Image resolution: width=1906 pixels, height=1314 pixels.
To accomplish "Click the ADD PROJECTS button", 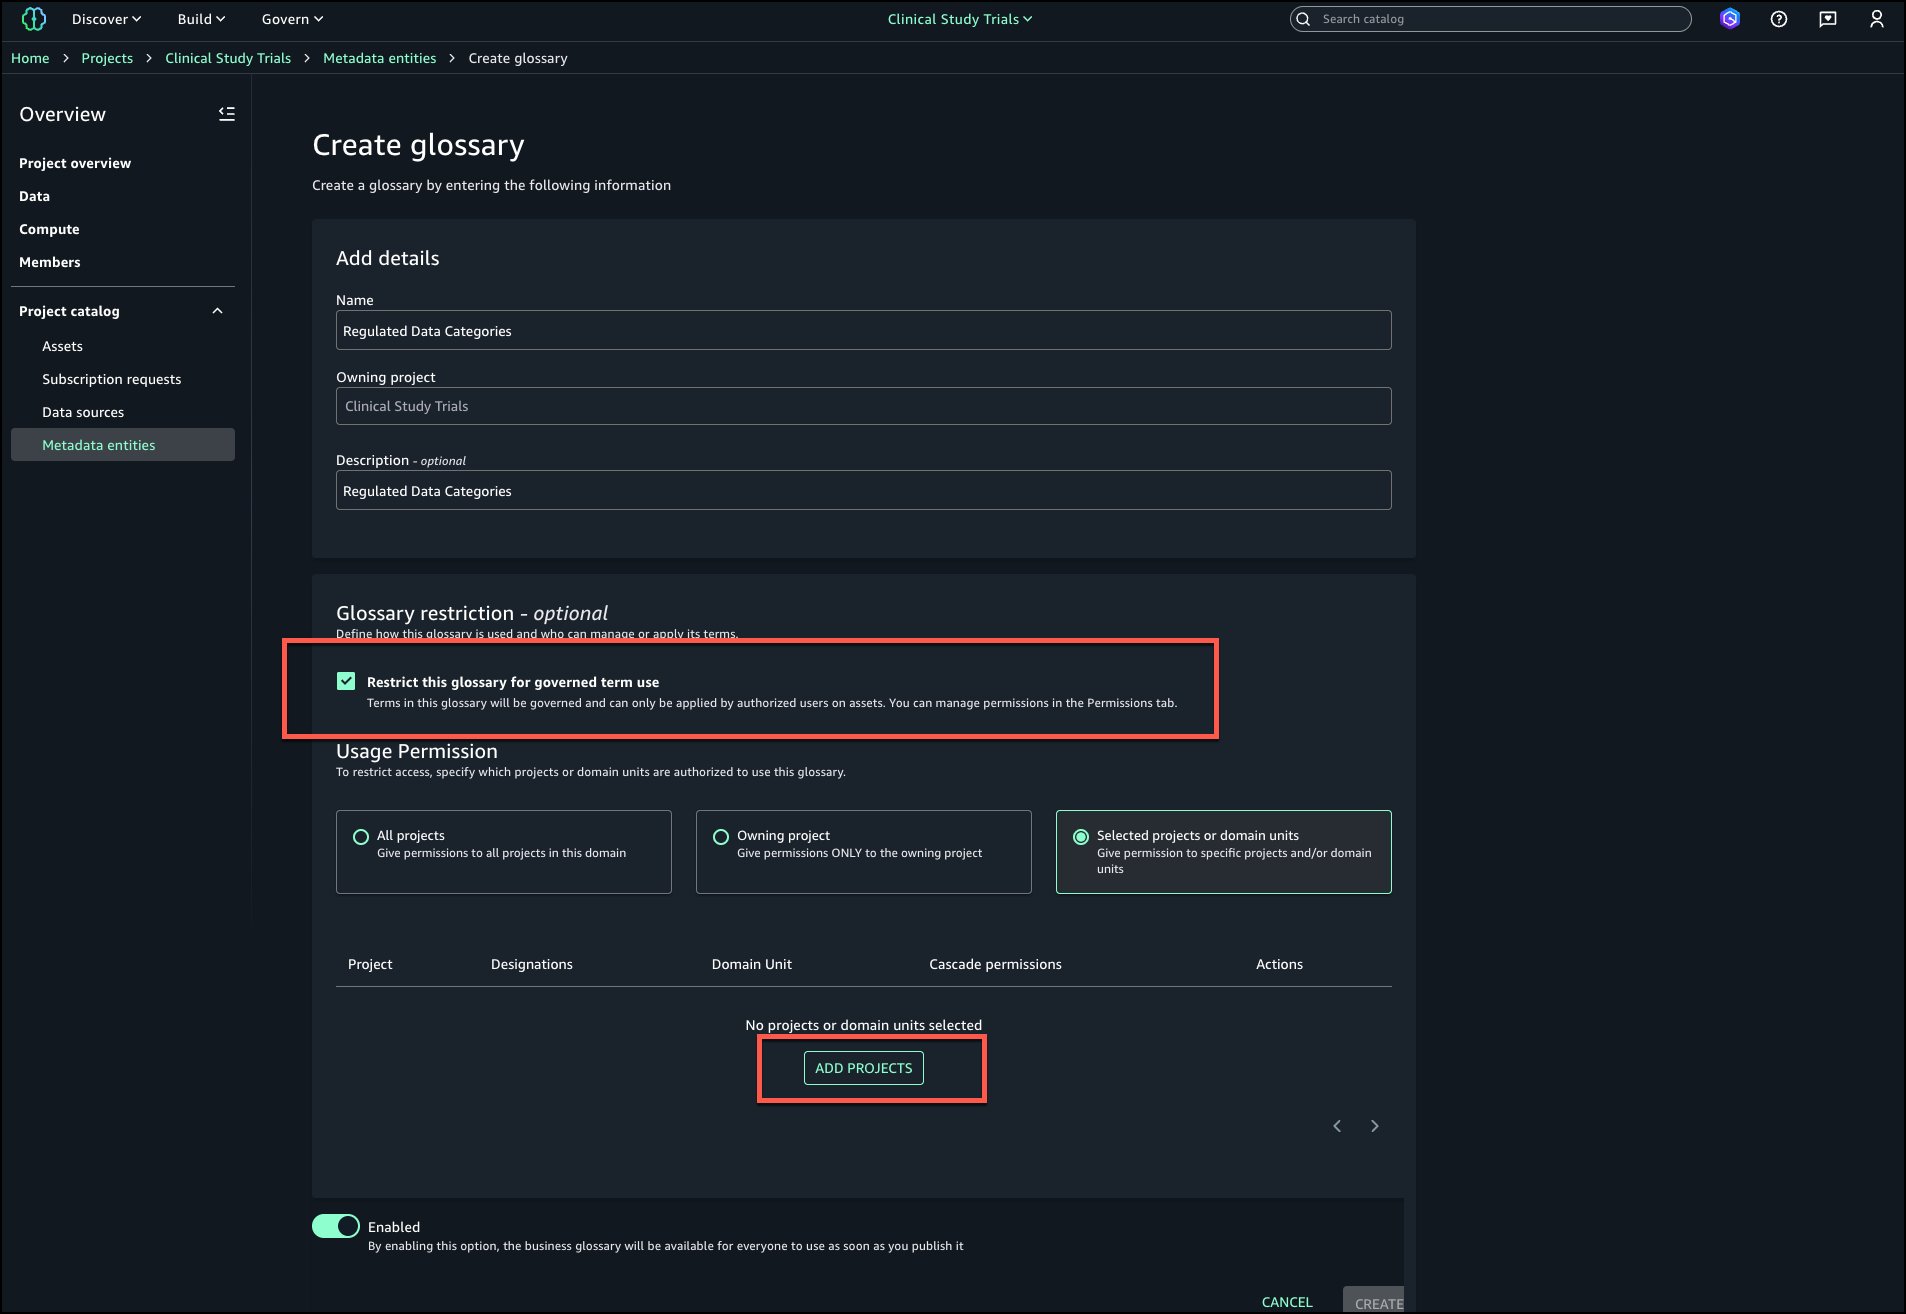I will 863,1068.
